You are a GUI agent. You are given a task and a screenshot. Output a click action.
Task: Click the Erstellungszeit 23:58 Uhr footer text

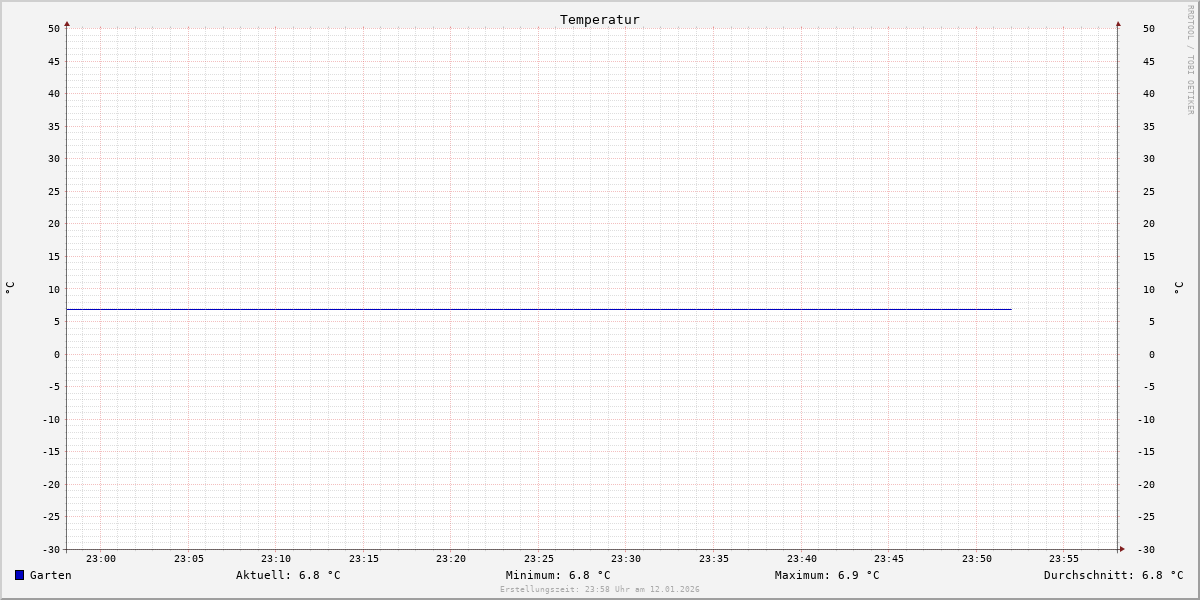tap(600, 589)
